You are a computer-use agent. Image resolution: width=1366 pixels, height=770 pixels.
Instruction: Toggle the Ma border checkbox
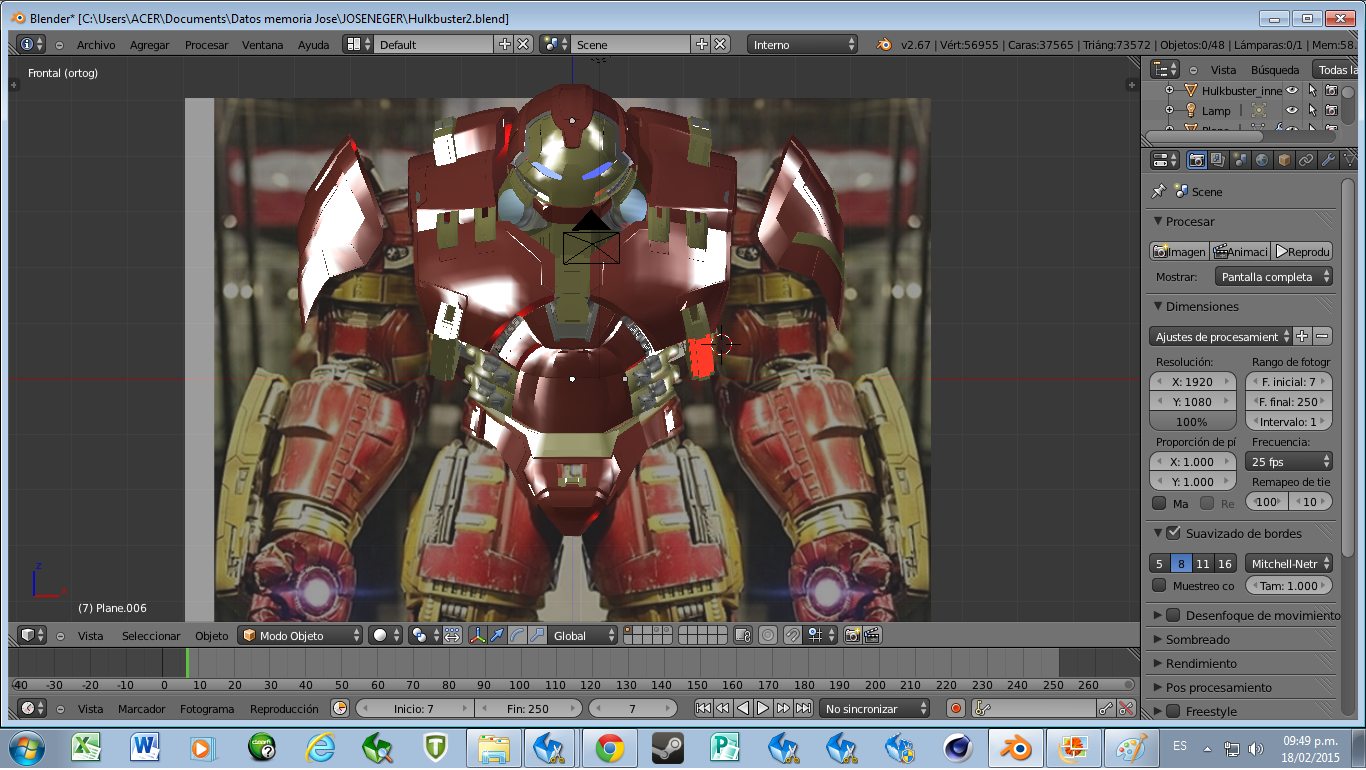click(1159, 503)
